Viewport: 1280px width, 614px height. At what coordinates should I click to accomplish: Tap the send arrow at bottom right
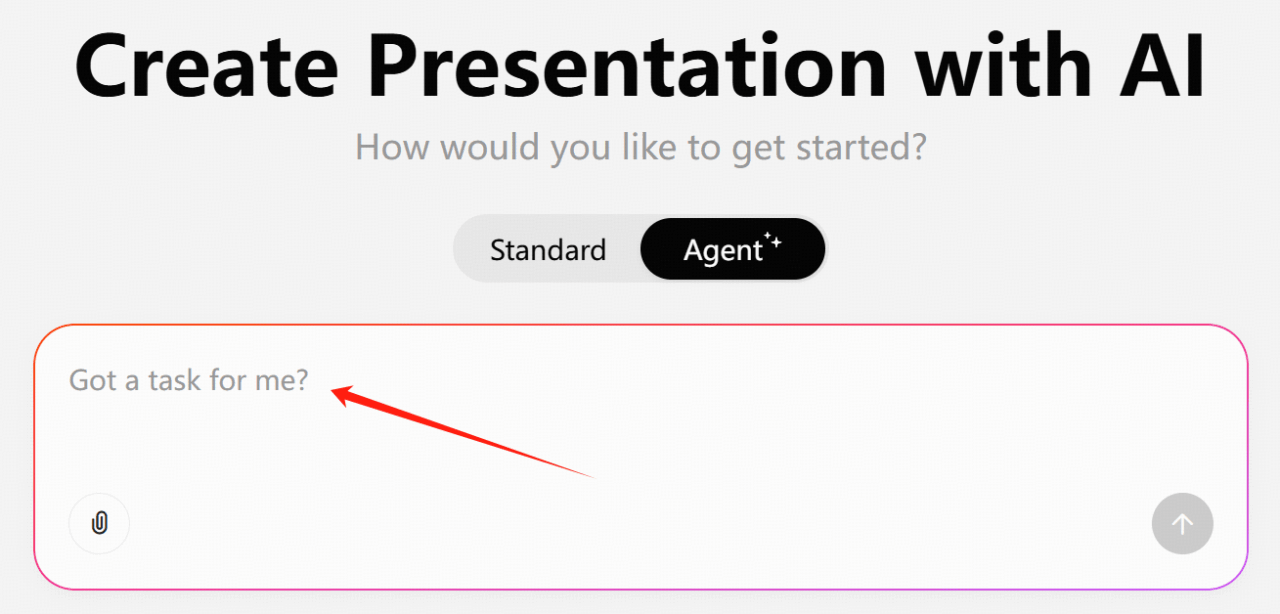1182,523
